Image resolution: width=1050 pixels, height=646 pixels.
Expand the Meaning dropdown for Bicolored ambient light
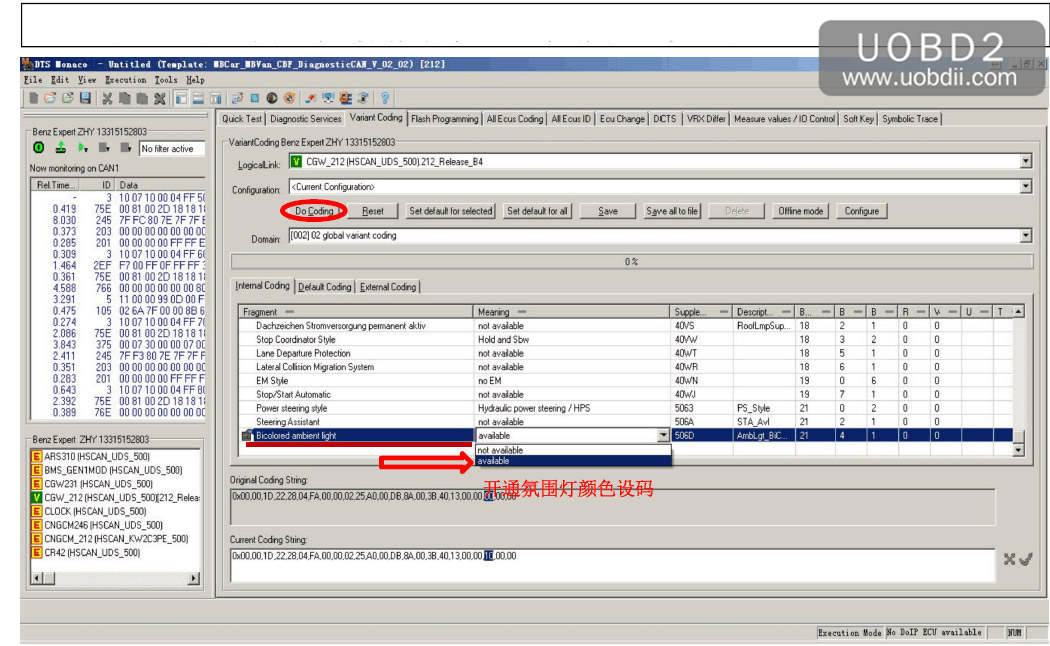pyautogui.click(x=662, y=436)
